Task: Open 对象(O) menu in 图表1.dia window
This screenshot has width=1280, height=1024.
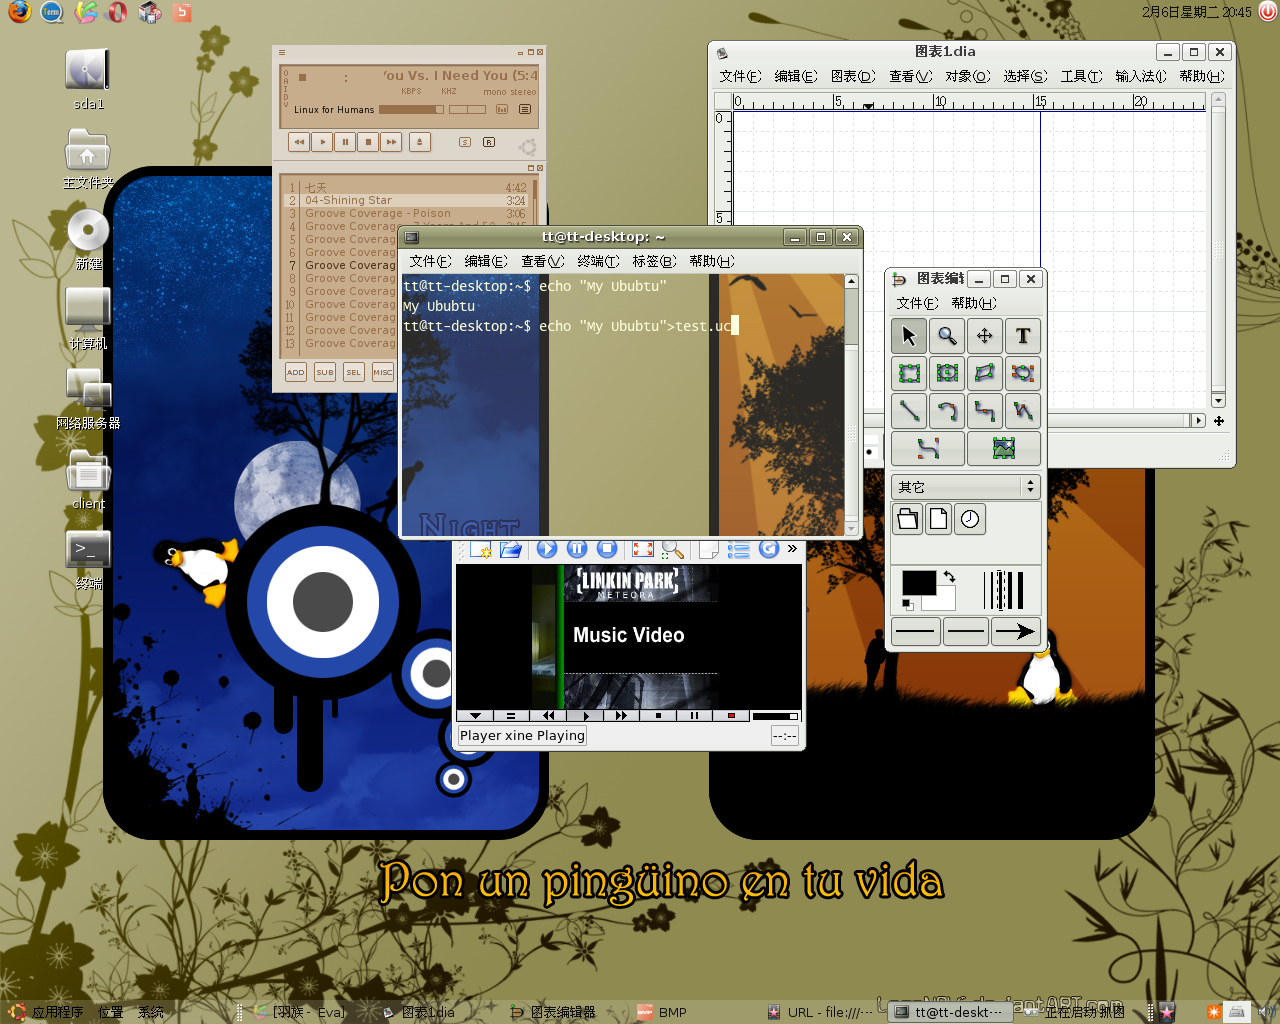Action: (x=967, y=76)
